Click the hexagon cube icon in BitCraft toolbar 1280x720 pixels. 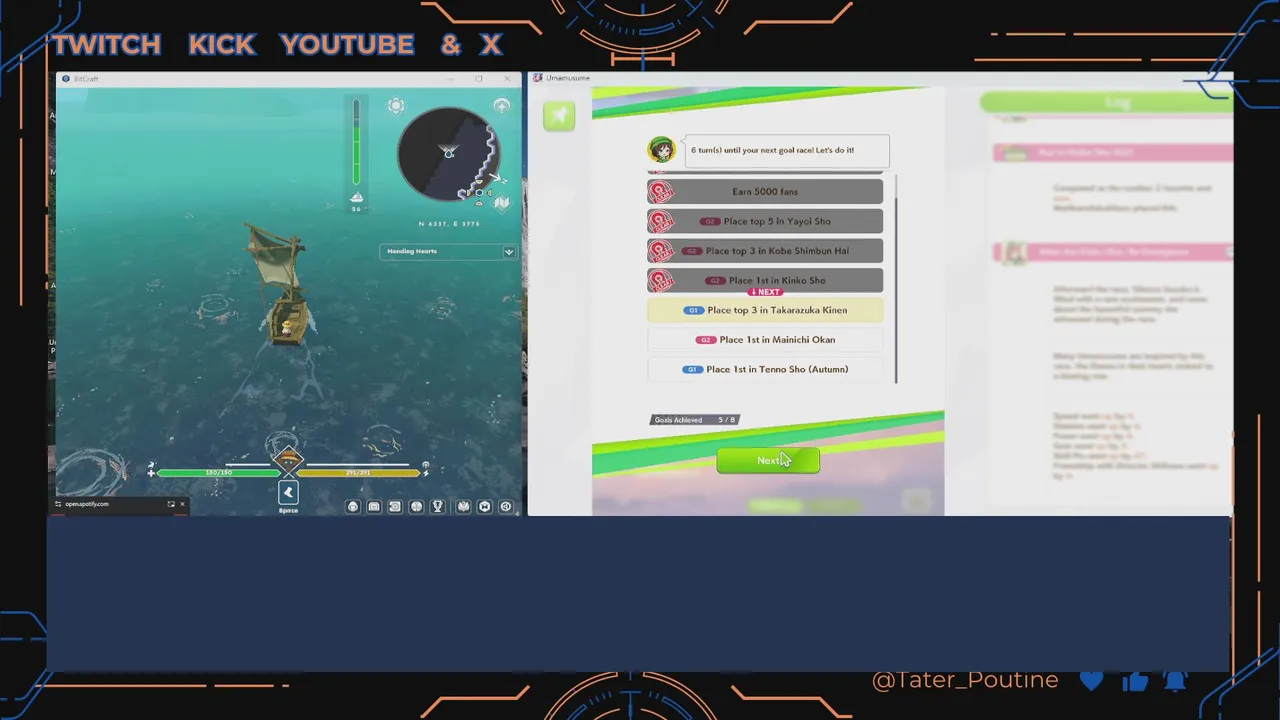484,507
